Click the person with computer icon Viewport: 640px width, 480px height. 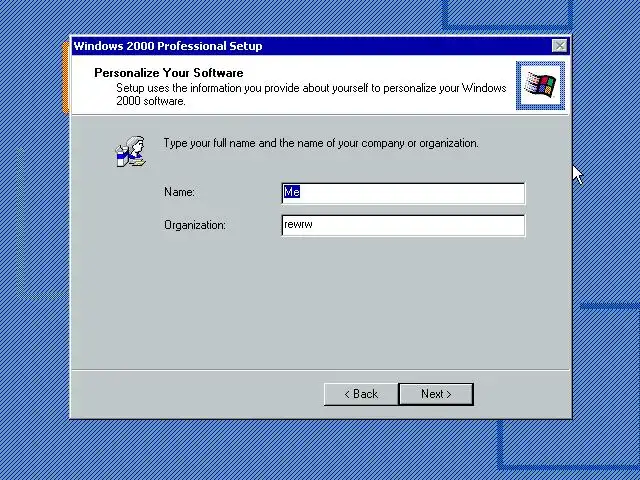pos(131,152)
